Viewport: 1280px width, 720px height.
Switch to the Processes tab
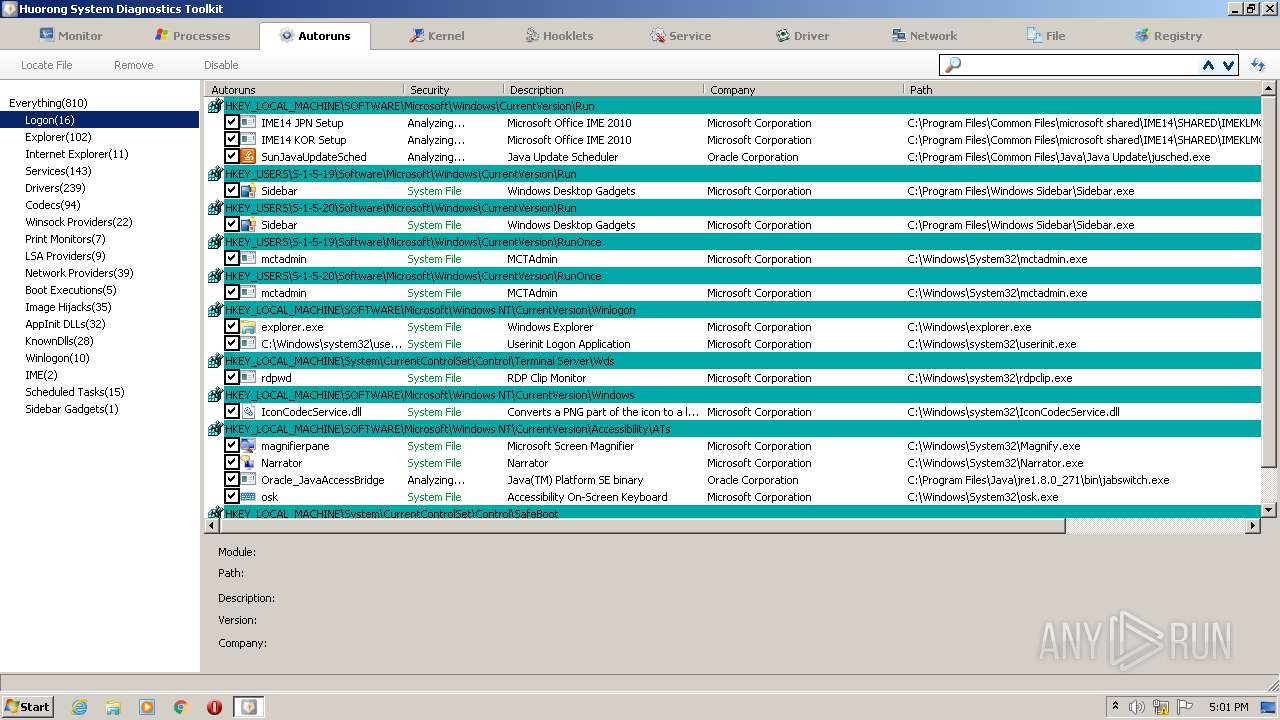tap(192, 35)
